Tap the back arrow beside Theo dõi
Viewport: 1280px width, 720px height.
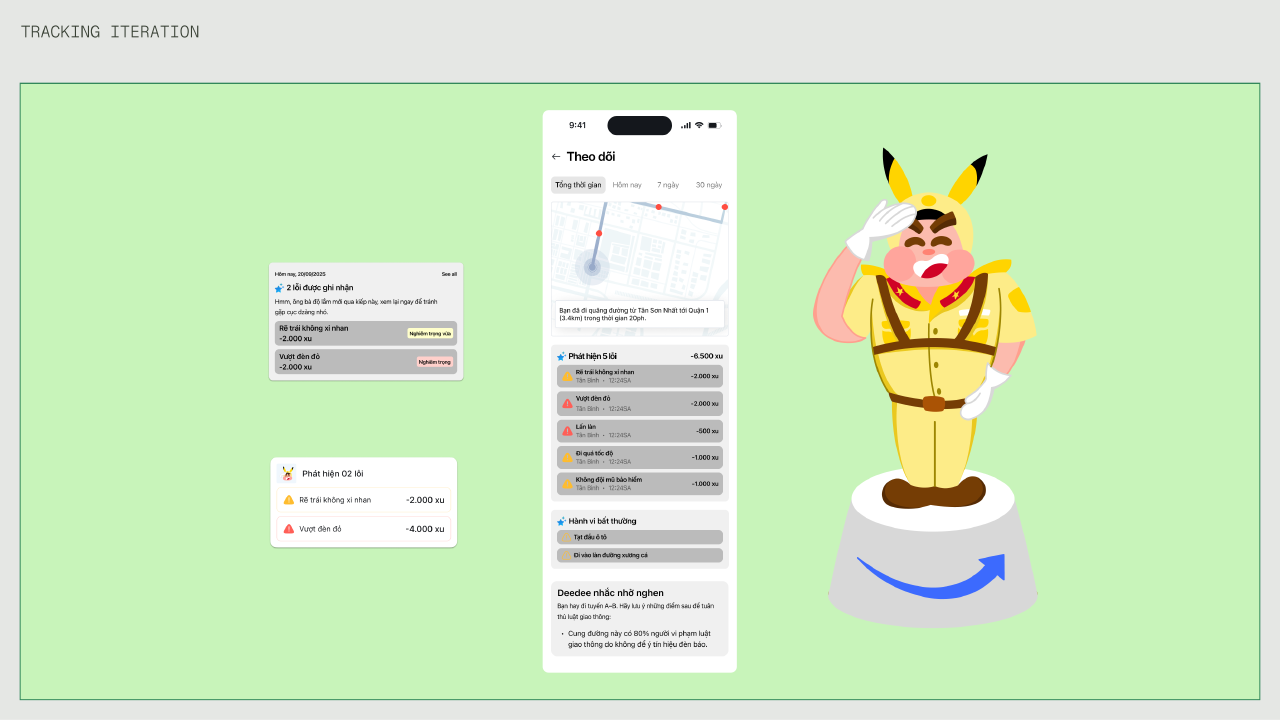[556, 156]
